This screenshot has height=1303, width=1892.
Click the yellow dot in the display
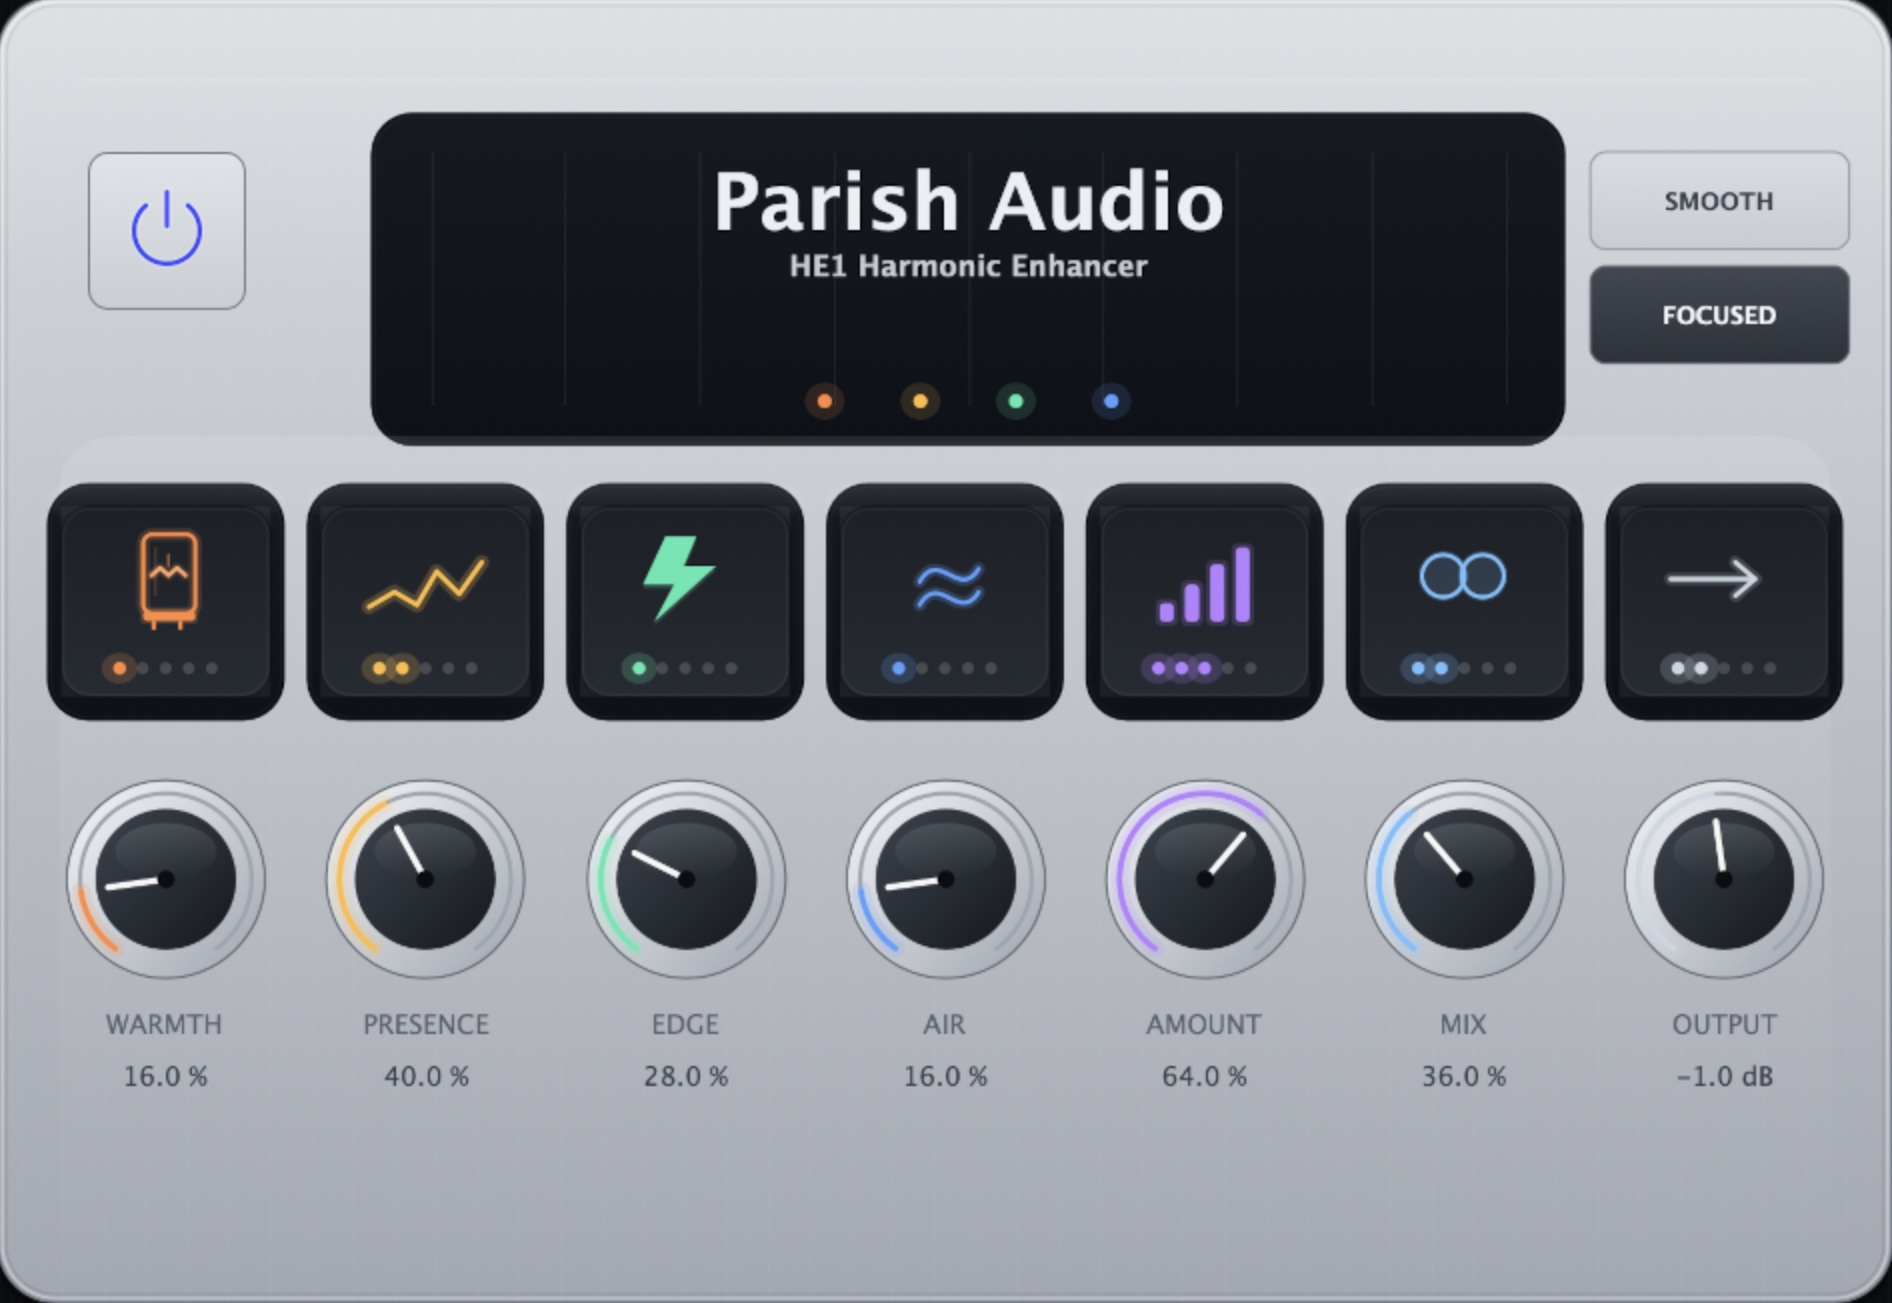point(920,401)
